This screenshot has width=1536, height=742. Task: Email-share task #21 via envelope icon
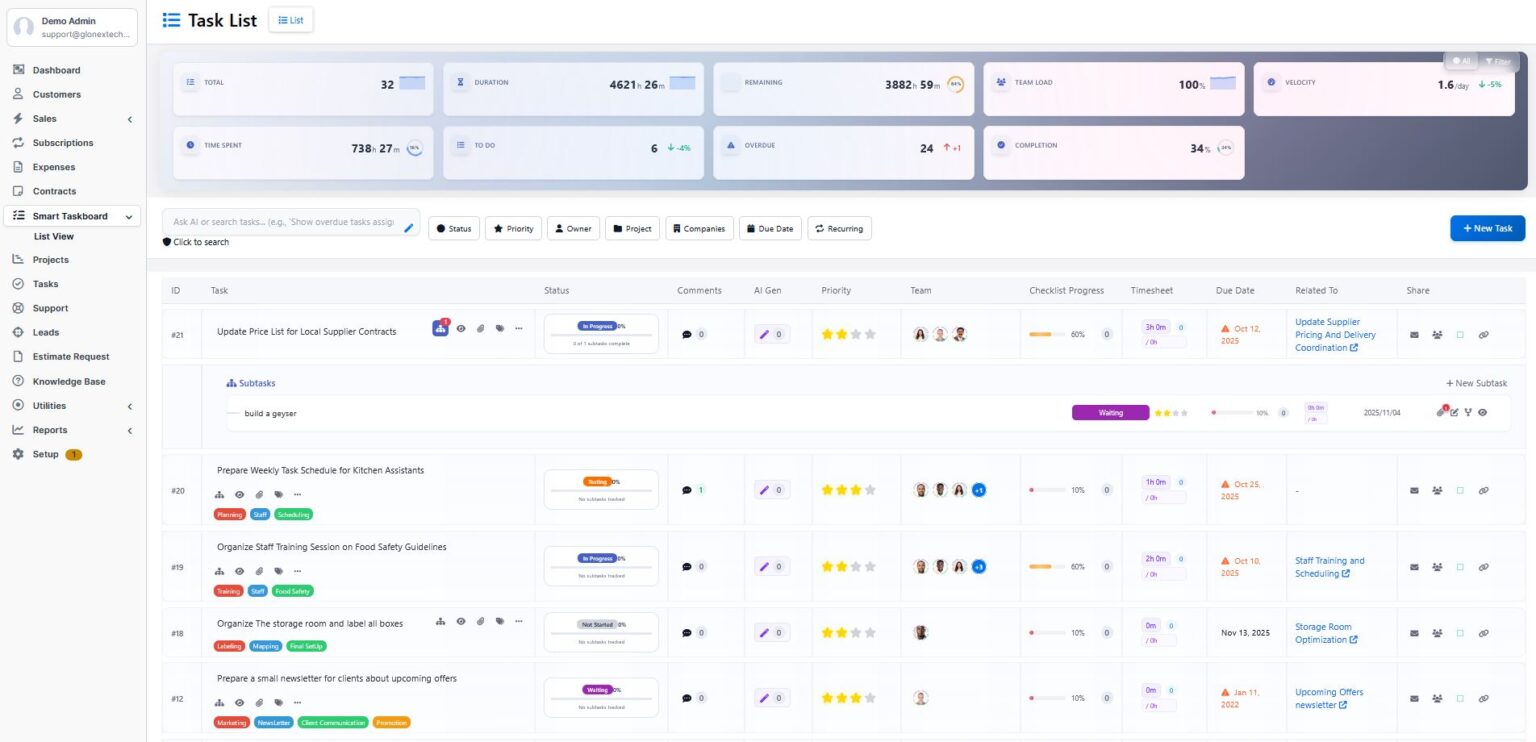pyautogui.click(x=1414, y=335)
